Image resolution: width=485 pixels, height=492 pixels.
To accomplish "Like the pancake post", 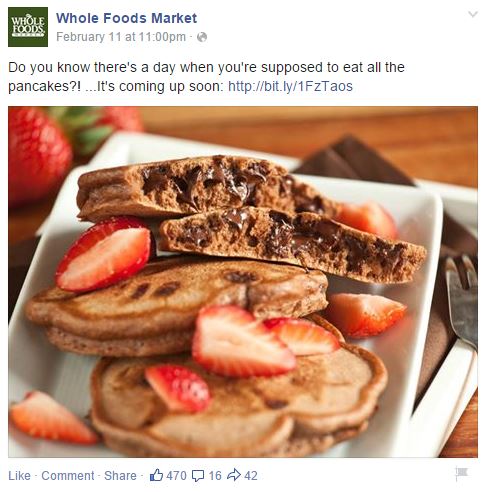I will (x=19, y=475).
